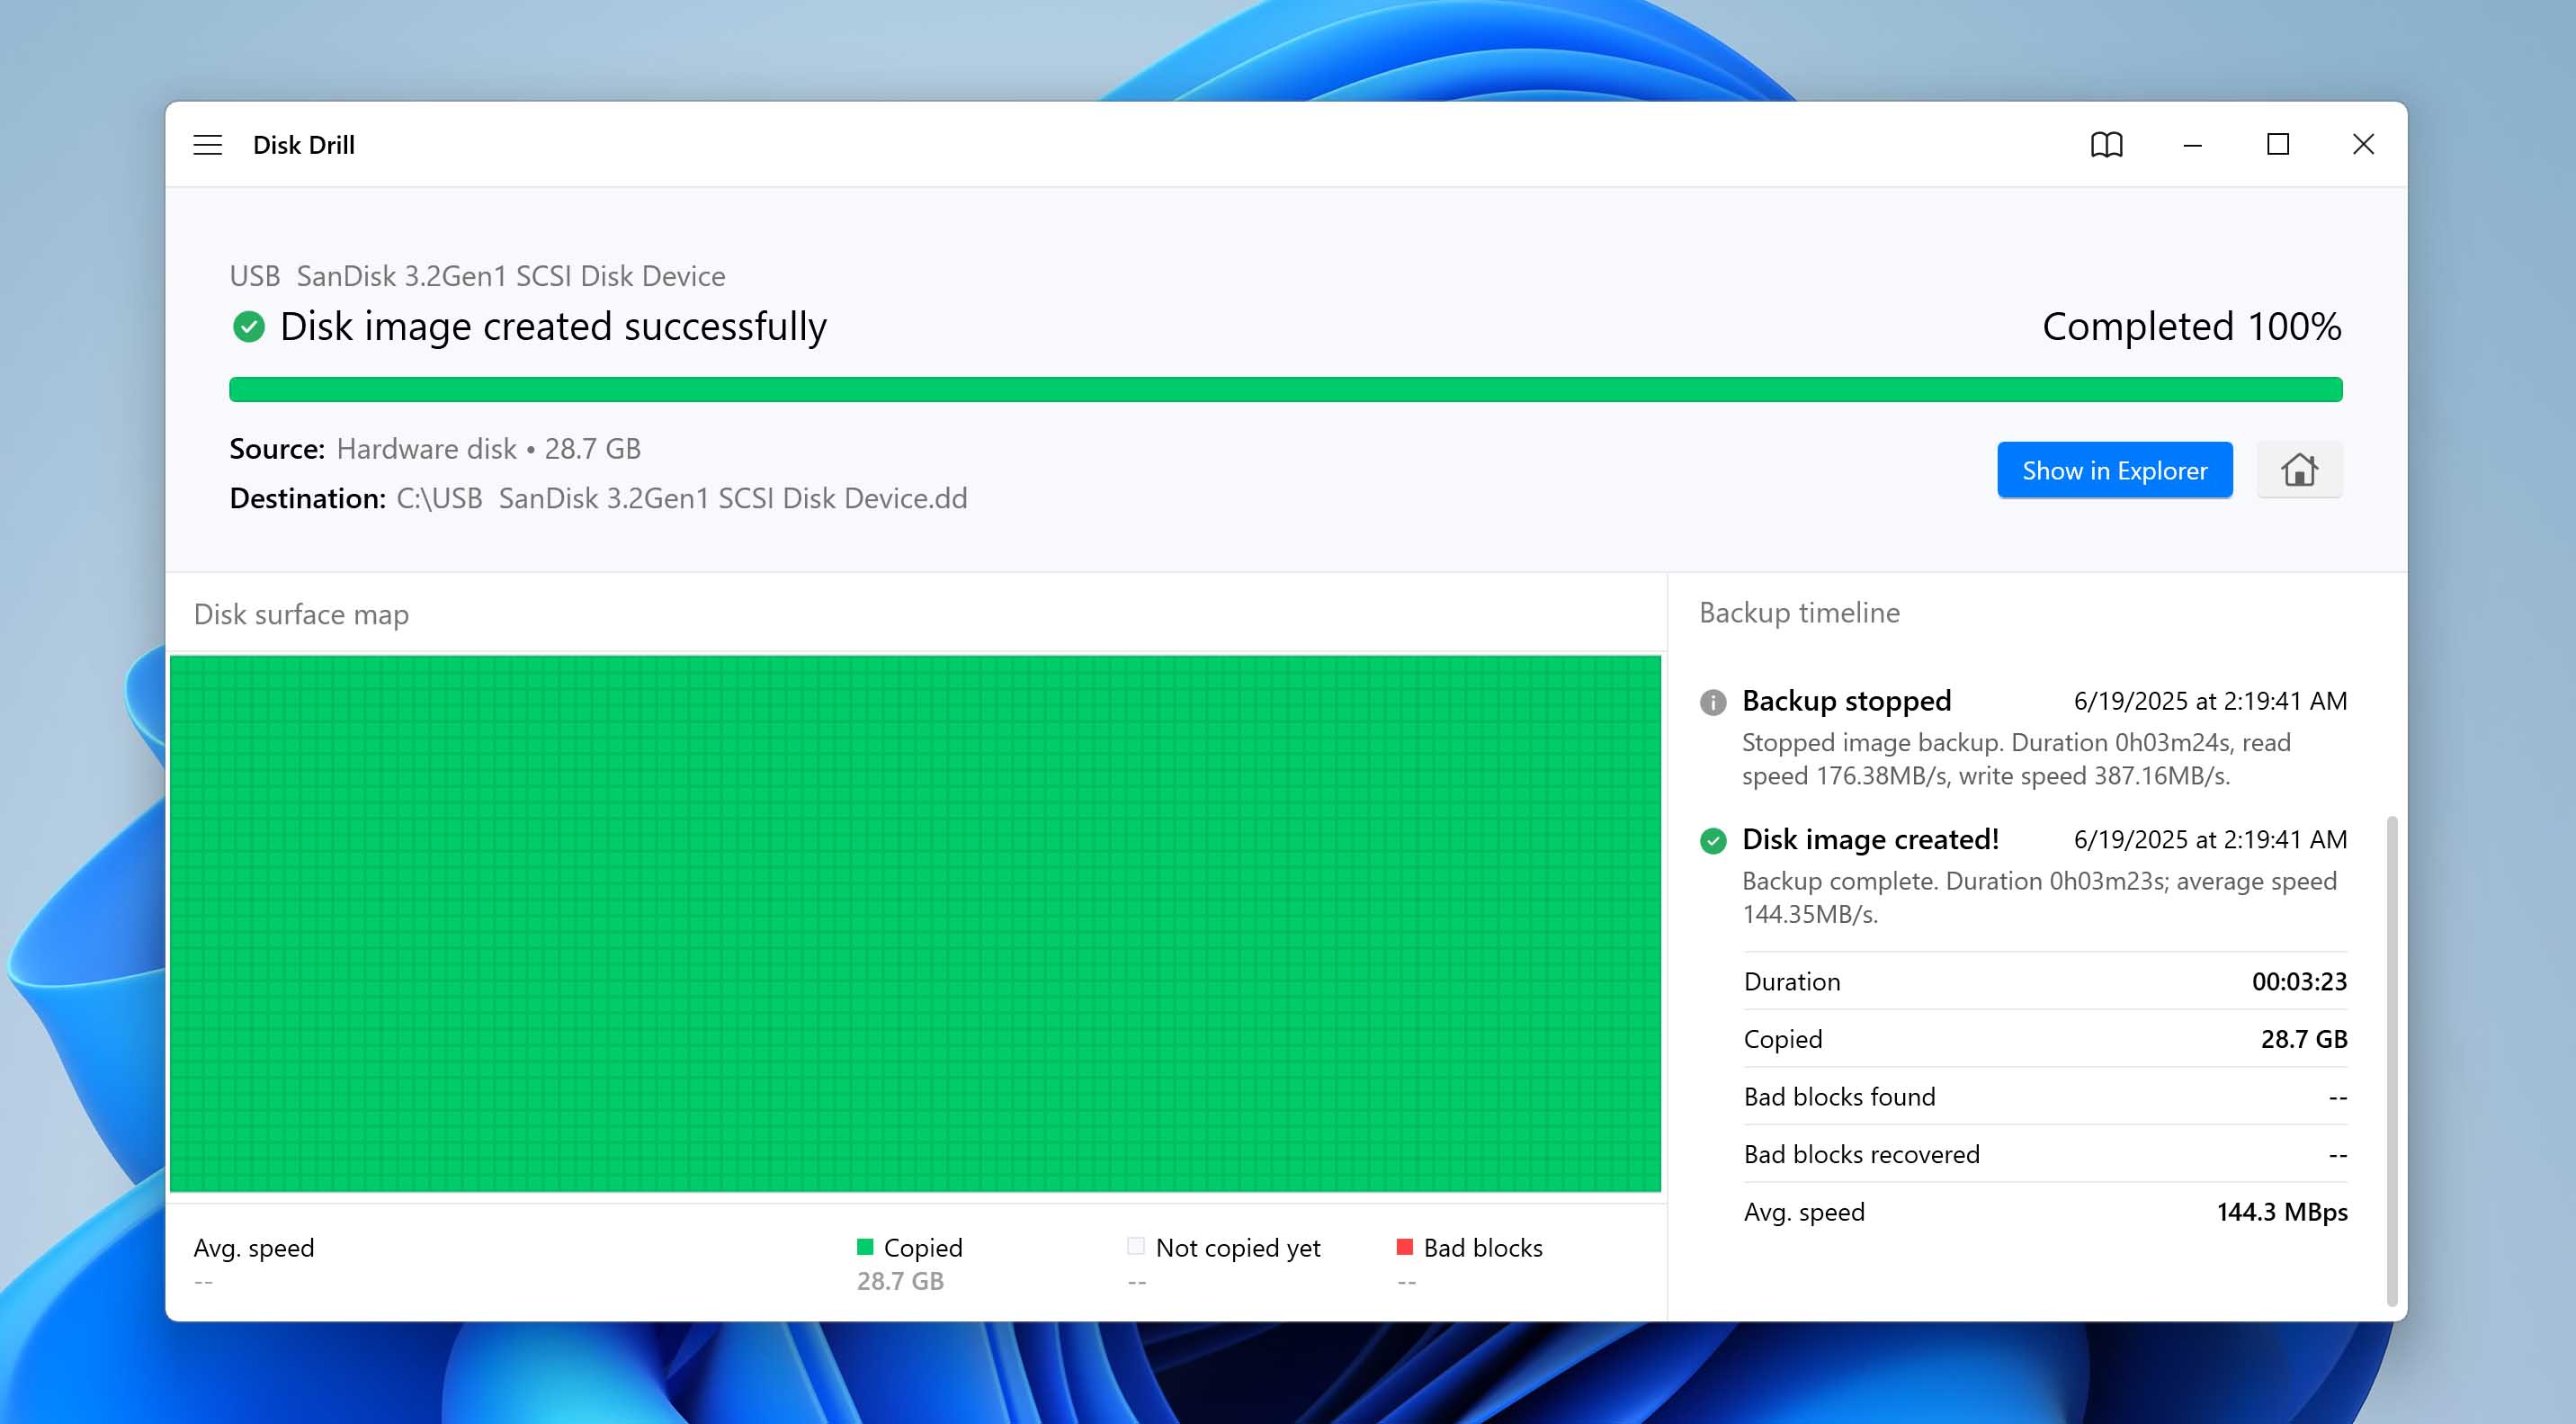This screenshot has width=2576, height=1424.
Task: Click the green success checkmark beside the heading
Action: (248, 327)
